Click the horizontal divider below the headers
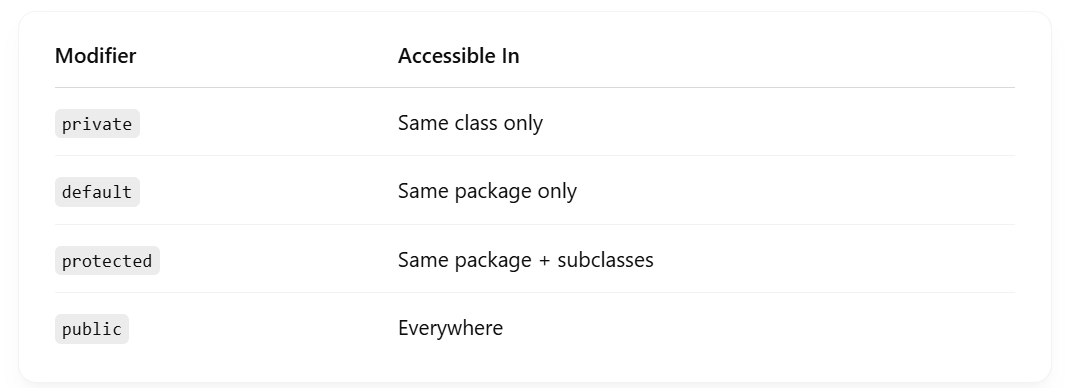The image size is (1069, 388). point(534,87)
